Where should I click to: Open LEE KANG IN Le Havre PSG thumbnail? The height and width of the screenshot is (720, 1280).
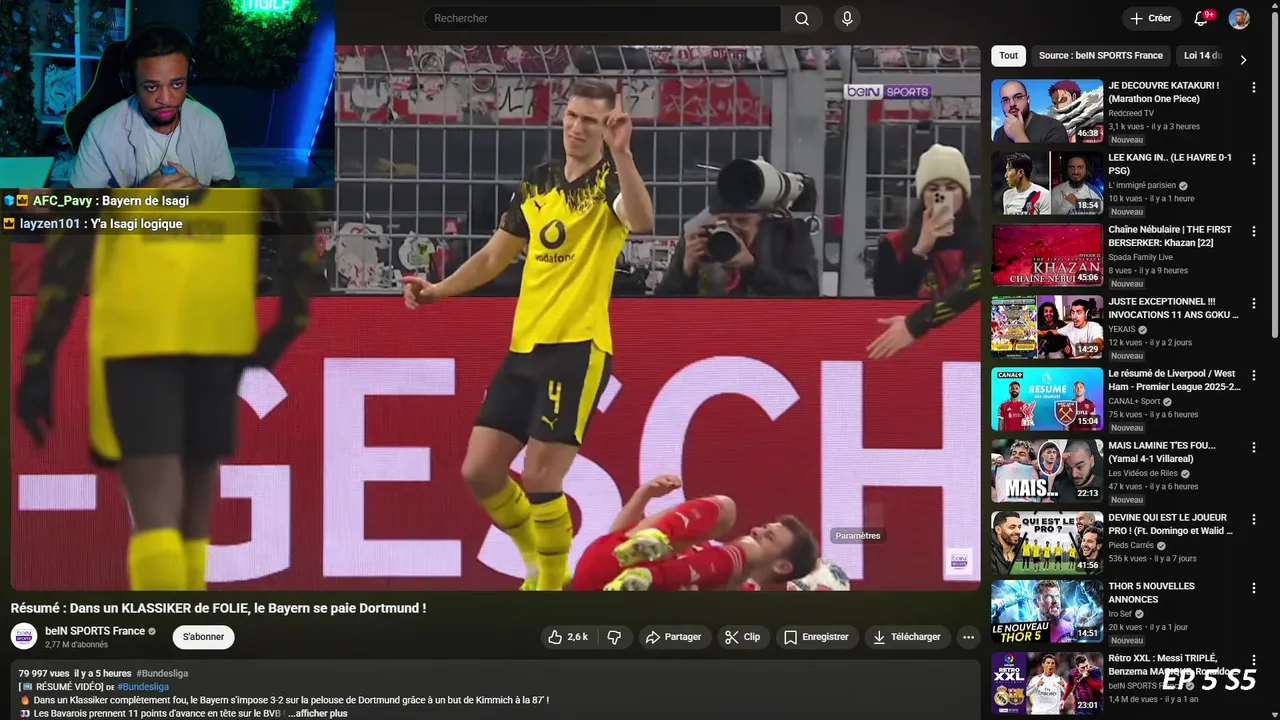(x=1047, y=183)
